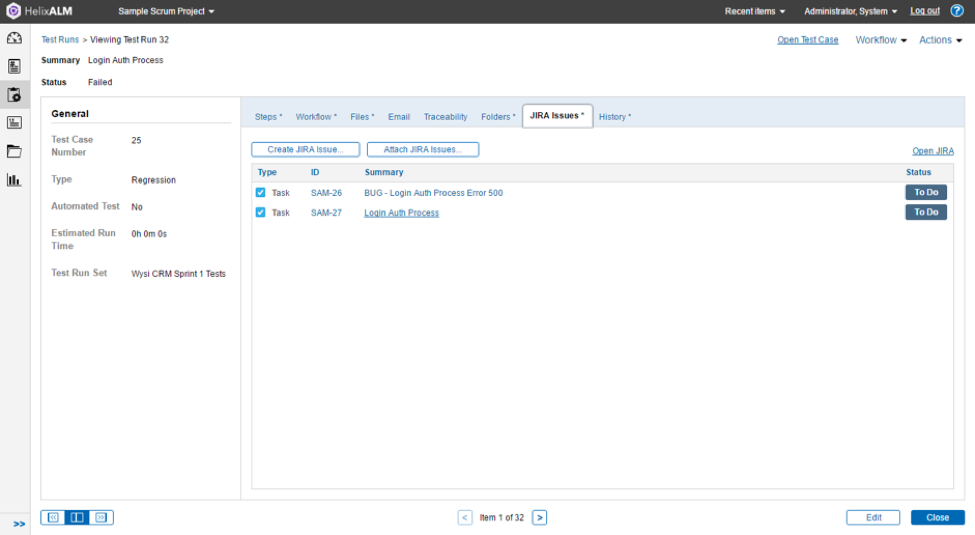Switch to the Workflow tab

316,117
